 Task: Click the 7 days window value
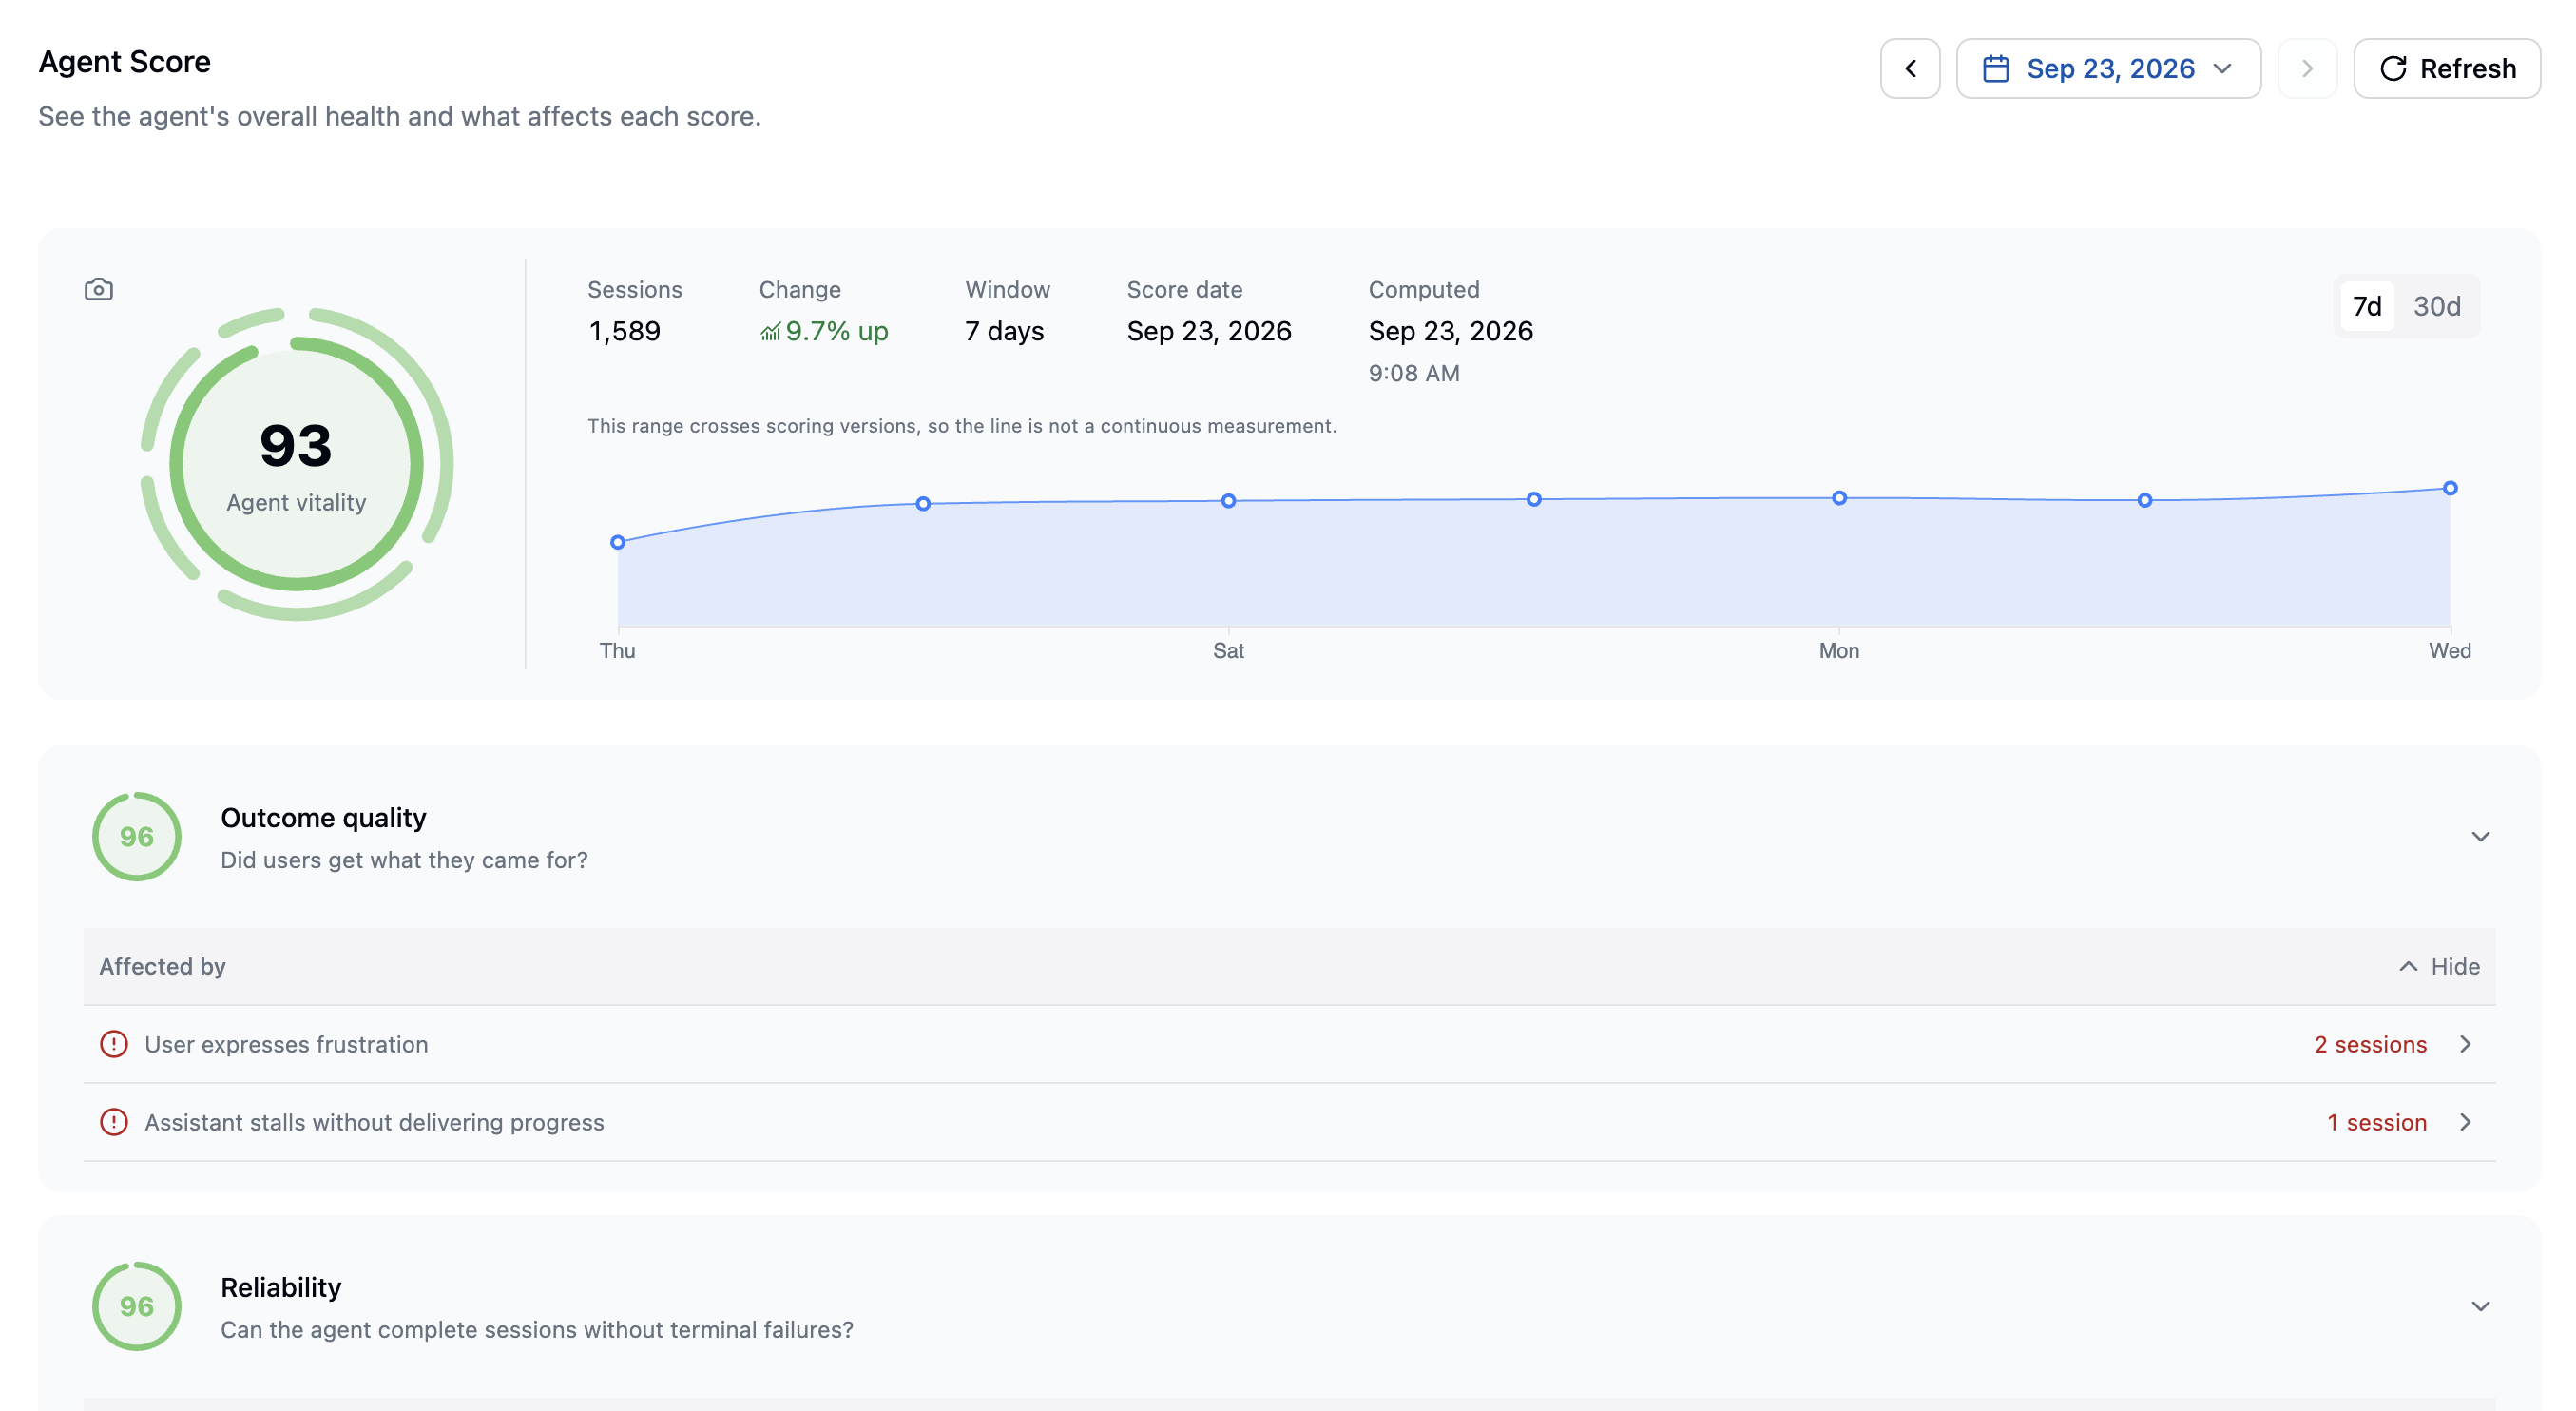pyautogui.click(x=1004, y=331)
